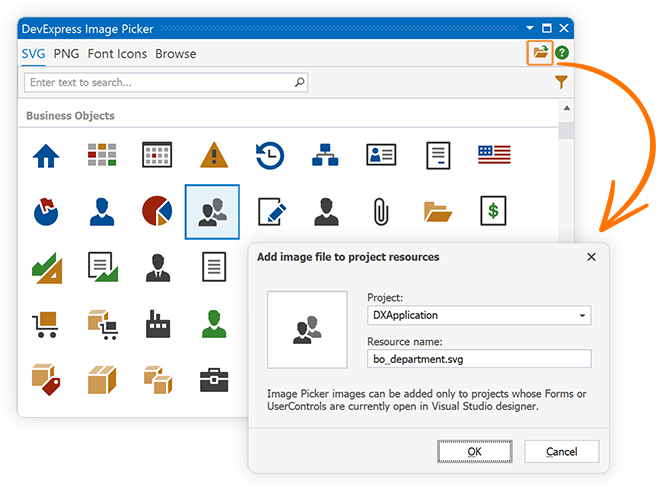Image resolution: width=656 pixels, height=490 pixels.
Task: Choose the two stacked boxes icon
Action: [158, 380]
